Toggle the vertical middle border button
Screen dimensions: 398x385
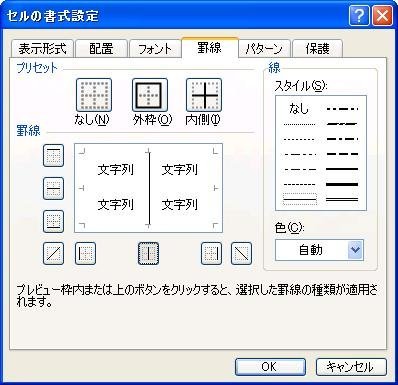tap(148, 253)
